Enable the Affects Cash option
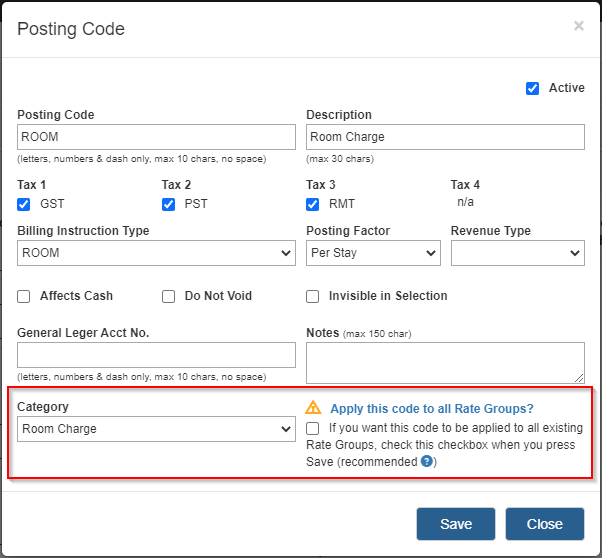602x558 pixels. coord(23,296)
